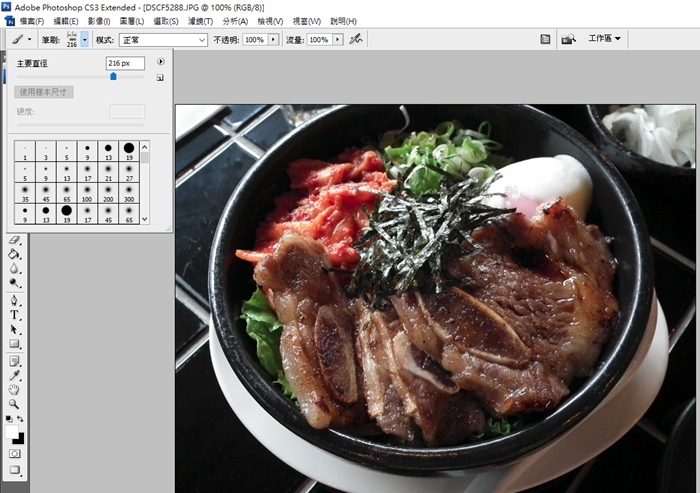This screenshot has width=700, height=493.
Task: Select the Paint Bucket tool
Action: [15, 254]
